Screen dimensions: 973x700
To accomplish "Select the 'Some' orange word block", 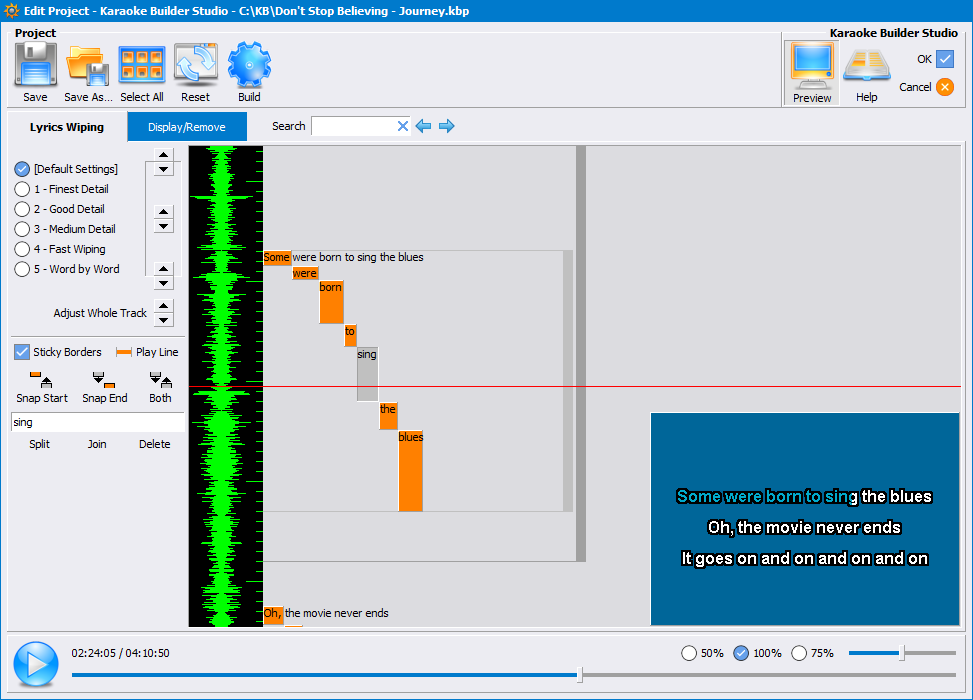I will point(277,258).
